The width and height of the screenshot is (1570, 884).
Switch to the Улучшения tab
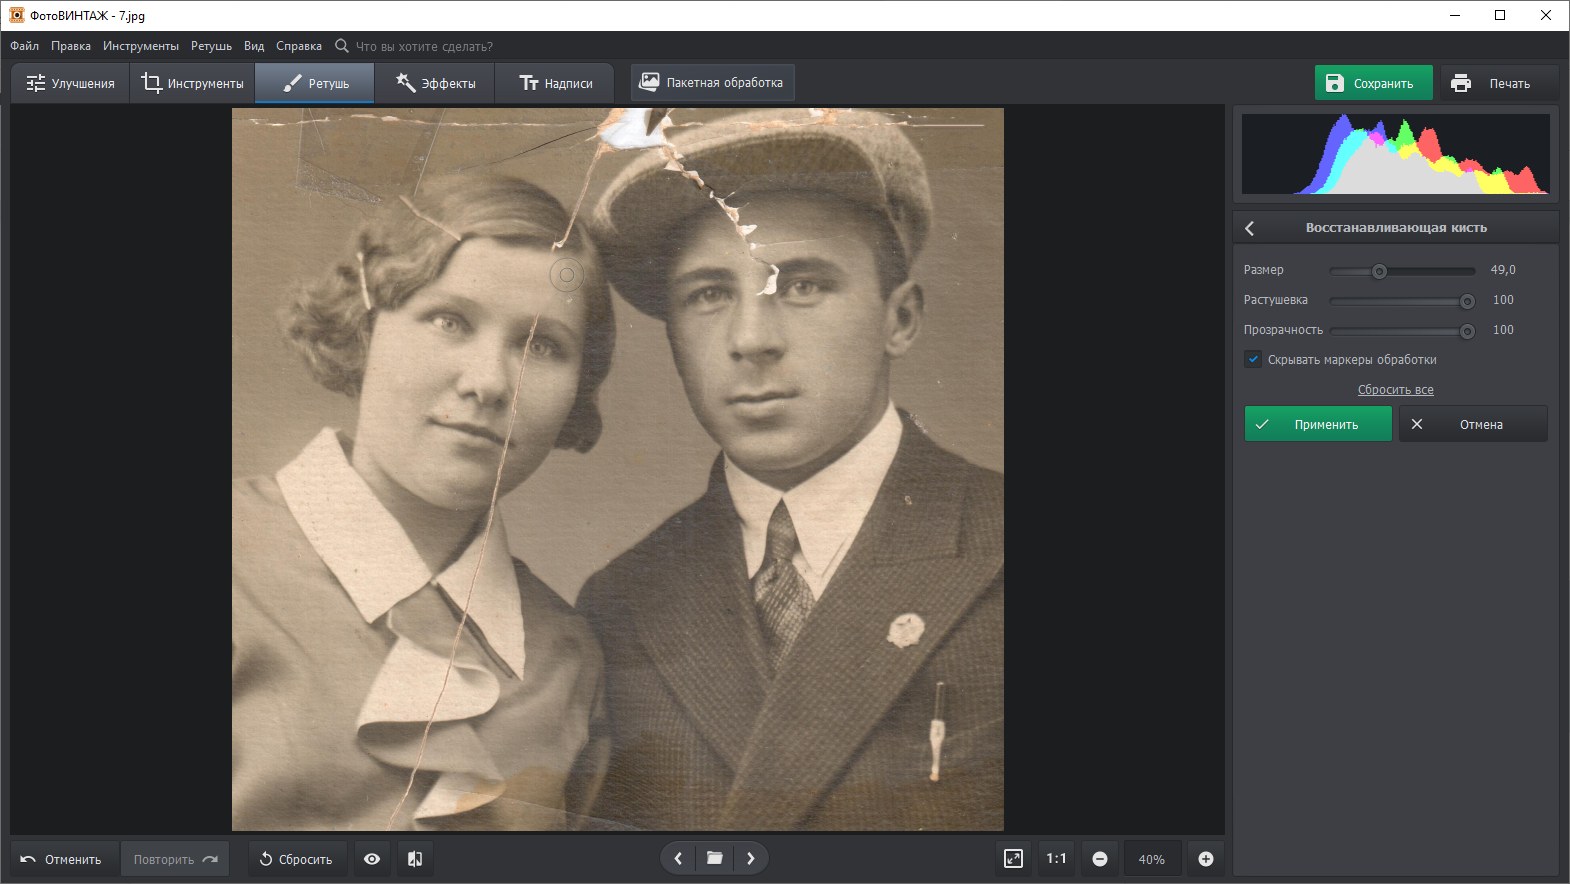(x=70, y=83)
